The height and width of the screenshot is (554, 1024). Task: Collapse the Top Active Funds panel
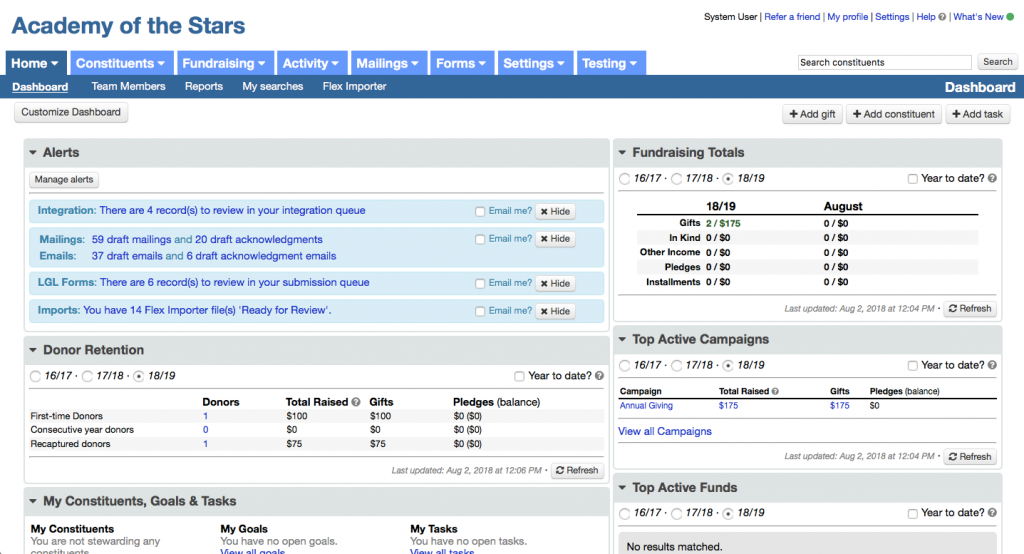pos(622,488)
